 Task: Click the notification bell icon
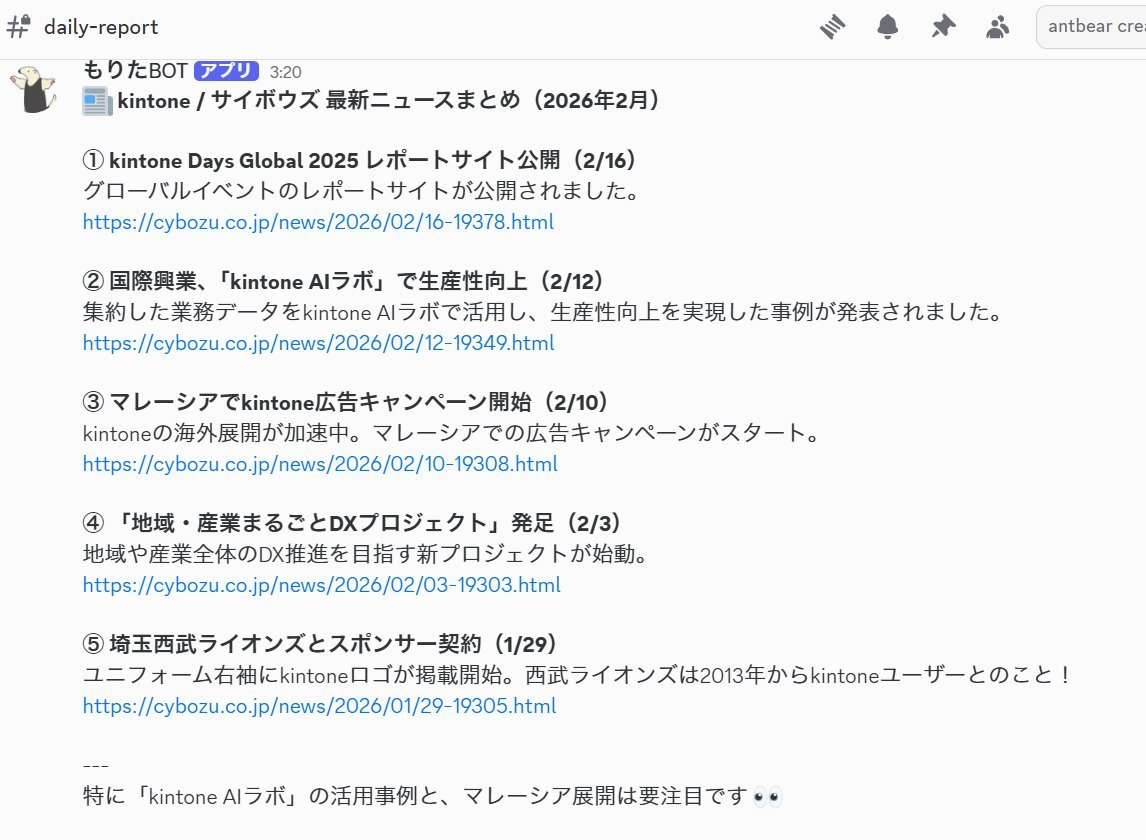tap(887, 27)
